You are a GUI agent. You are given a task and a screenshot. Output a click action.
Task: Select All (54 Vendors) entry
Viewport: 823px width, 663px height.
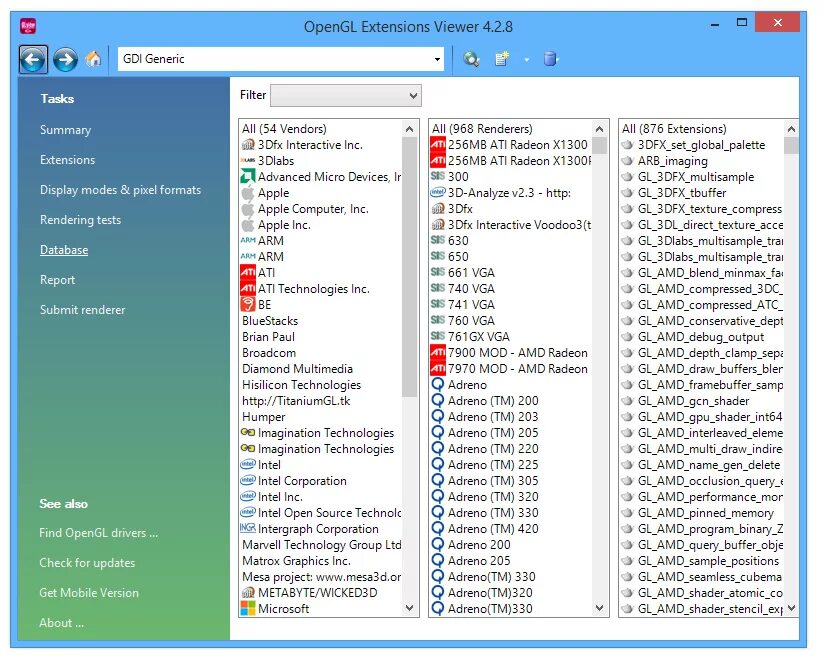(284, 129)
